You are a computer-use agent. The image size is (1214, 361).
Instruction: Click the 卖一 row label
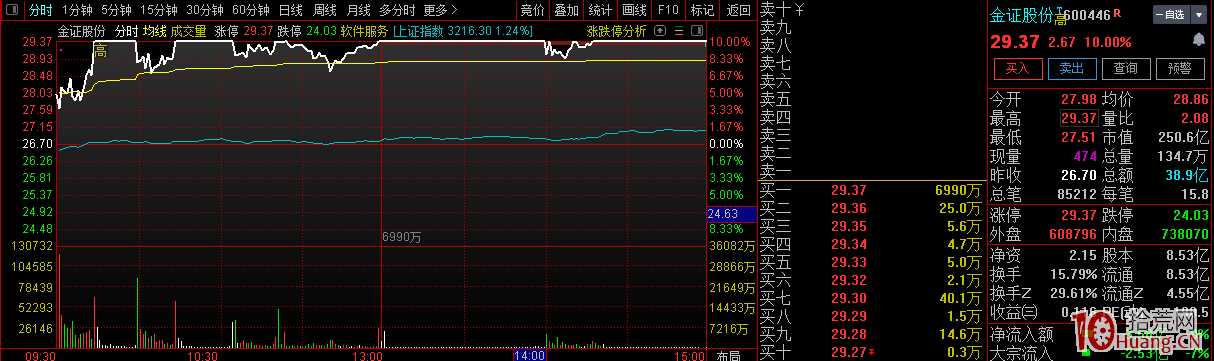(776, 171)
